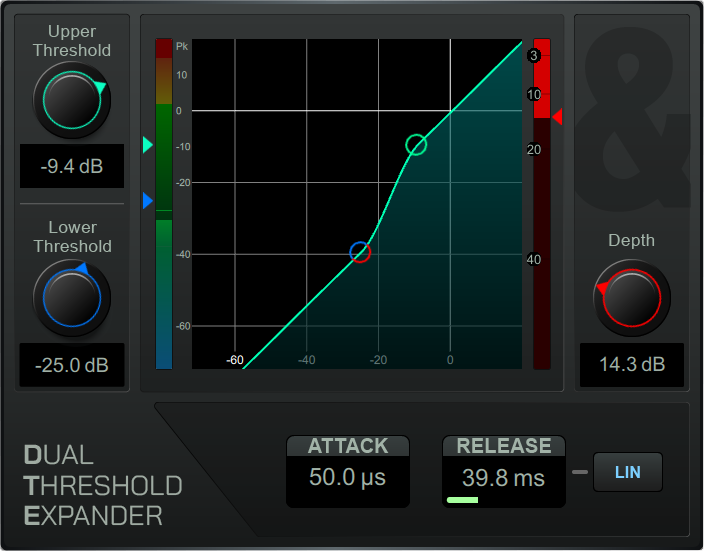704x551 pixels.
Task: Click the -60 label on graph horizontal axis
Action: coord(235,360)
